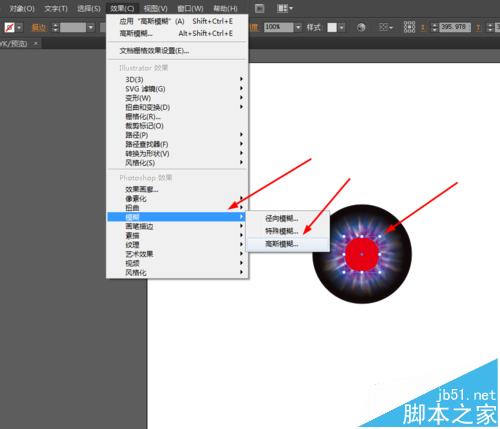This screenshot has width=500, height=429.
Task: Open the 文字(T) menu
Action: pos(56,8)
